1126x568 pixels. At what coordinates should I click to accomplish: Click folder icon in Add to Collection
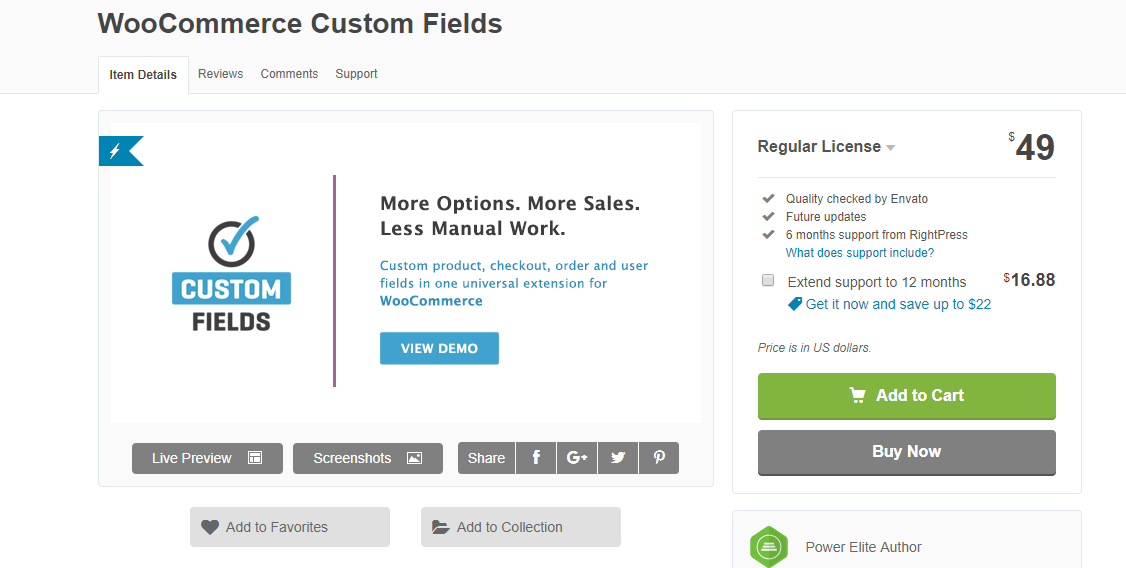tap(440, 527)
